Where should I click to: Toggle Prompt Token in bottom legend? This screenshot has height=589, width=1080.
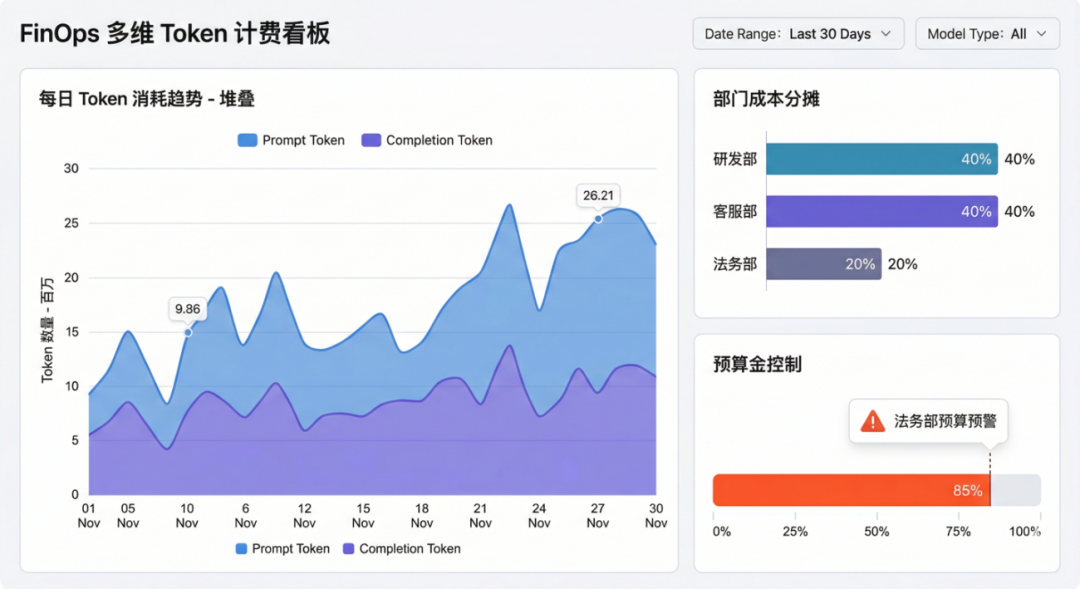click(x=282, y=549)
